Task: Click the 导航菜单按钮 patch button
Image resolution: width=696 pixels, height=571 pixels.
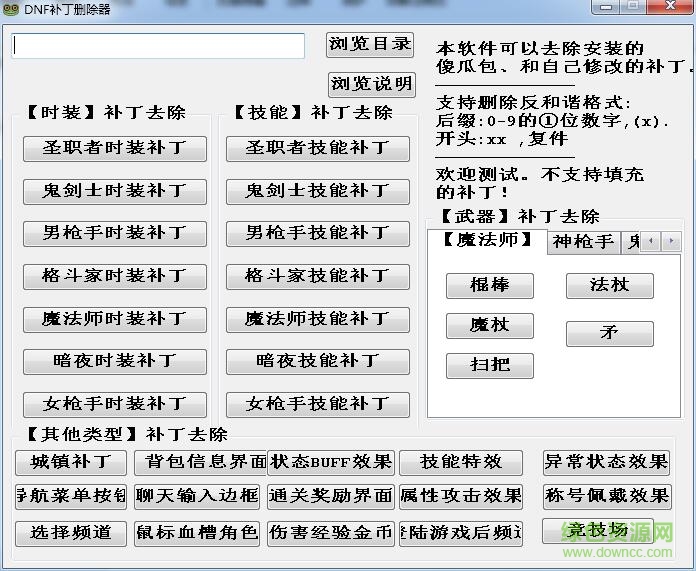Action: pos(71,496)
